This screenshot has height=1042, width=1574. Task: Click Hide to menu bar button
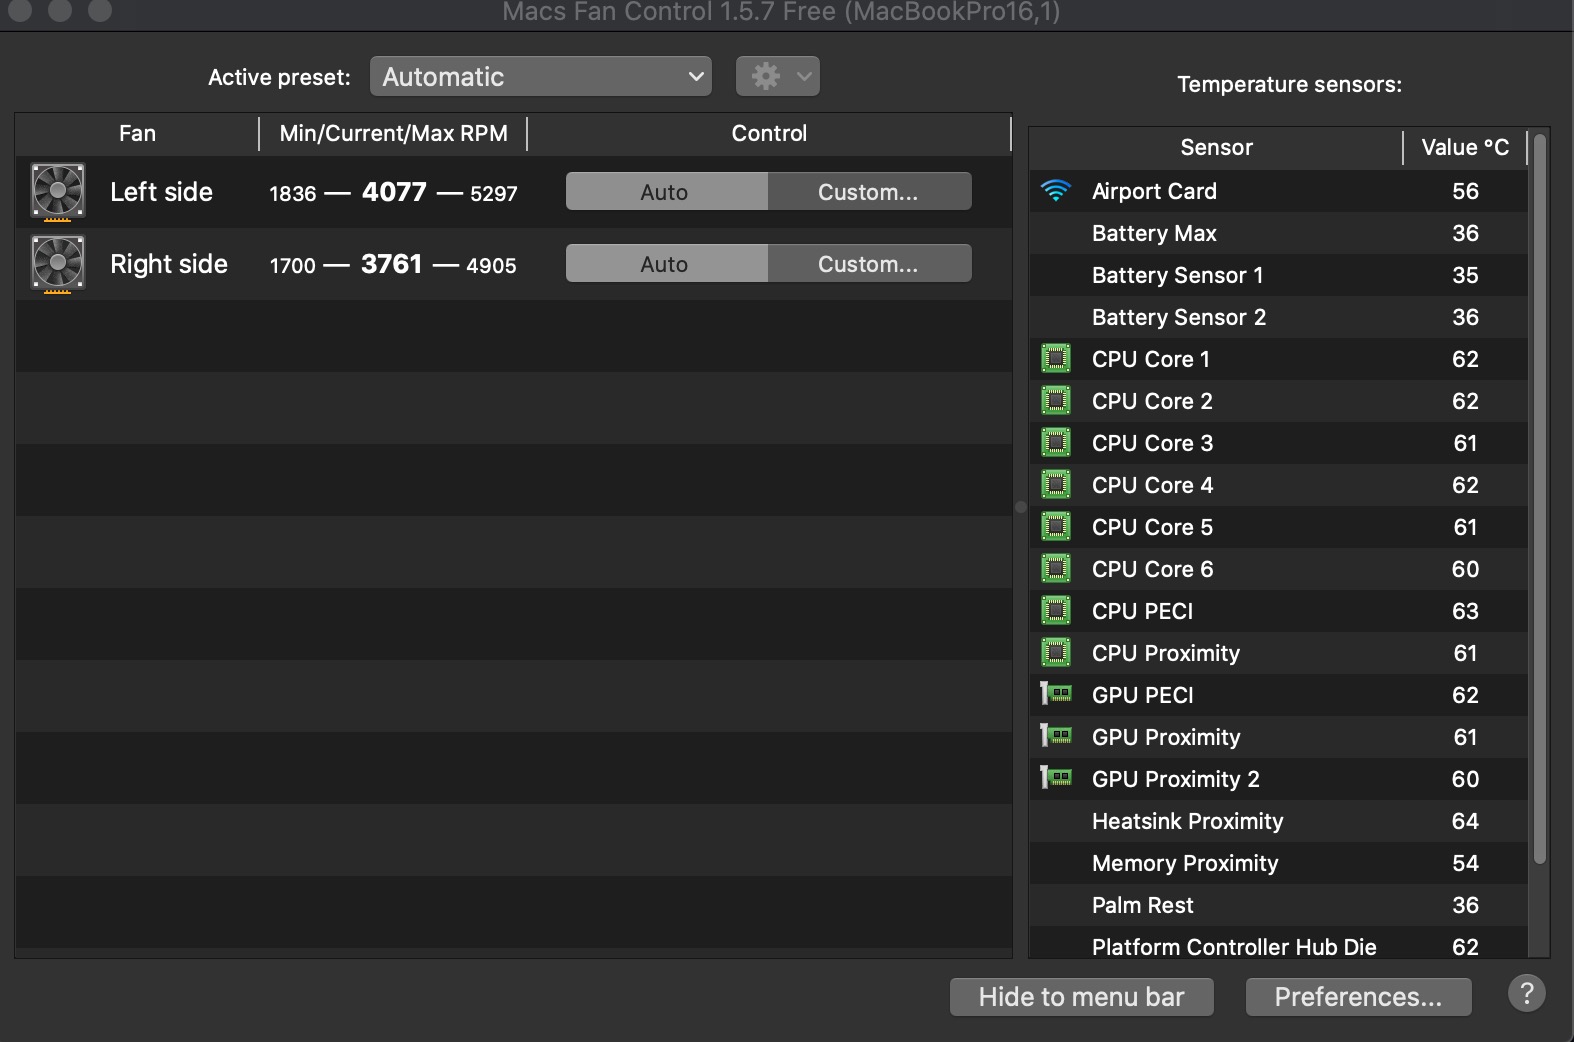(x=1081, y=996)
